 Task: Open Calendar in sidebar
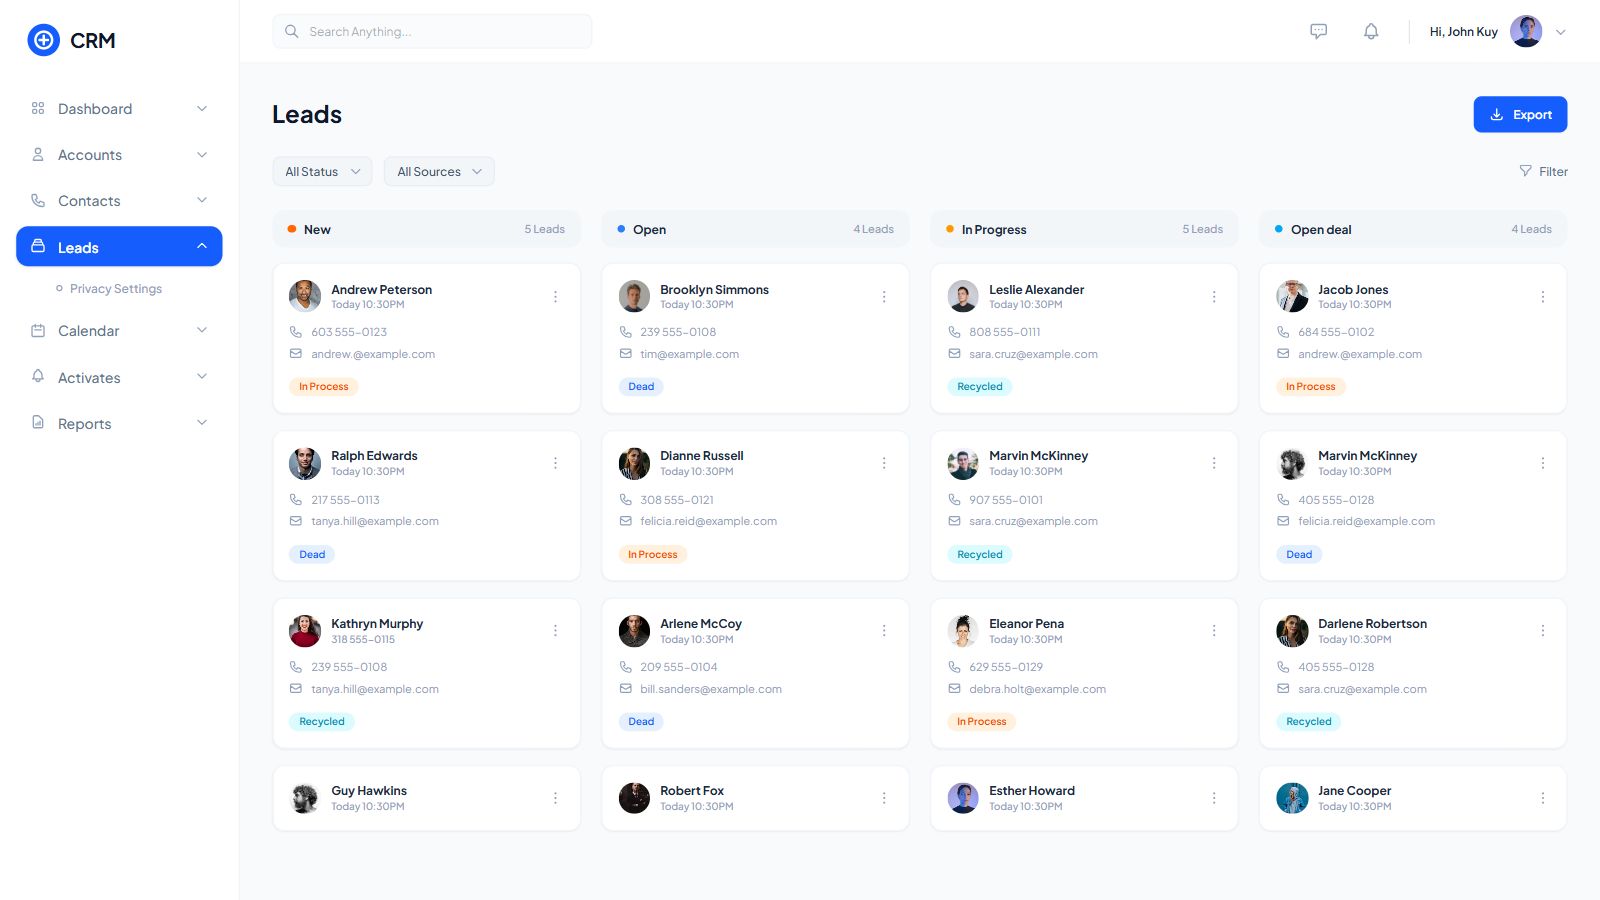[119, 331]
